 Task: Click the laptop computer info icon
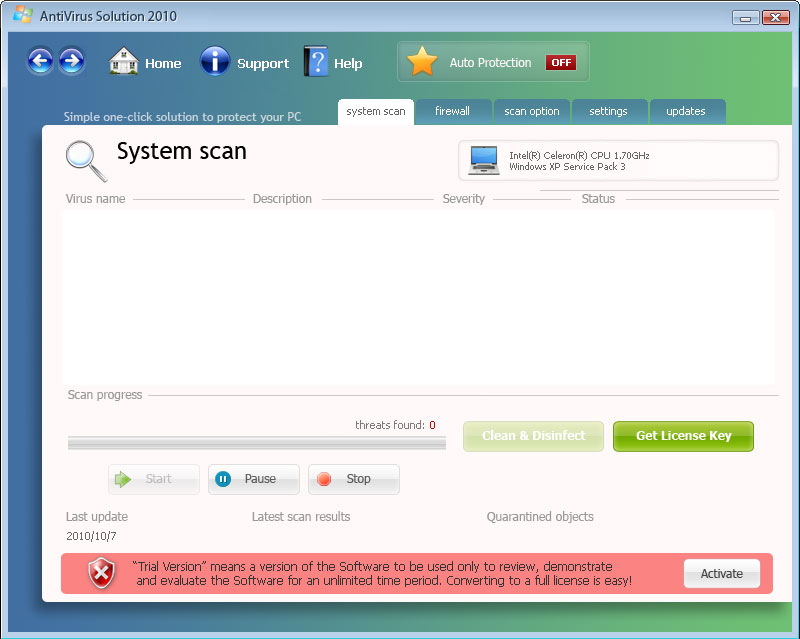484,160
